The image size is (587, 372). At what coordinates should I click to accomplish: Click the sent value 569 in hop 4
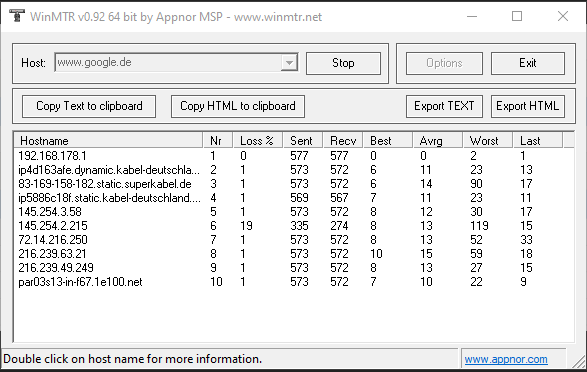point(299,198)
